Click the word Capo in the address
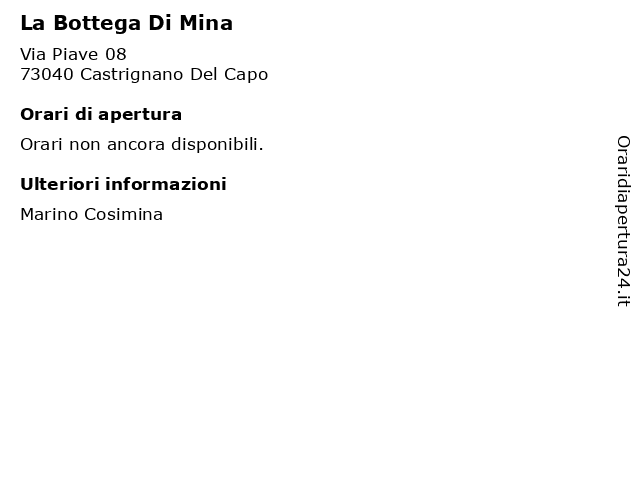The height and width of the screenshot is (480, 640). click(246, 75)
